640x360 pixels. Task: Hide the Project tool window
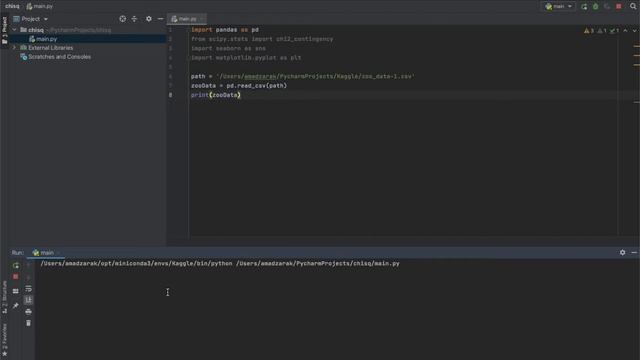coord(160,19)
